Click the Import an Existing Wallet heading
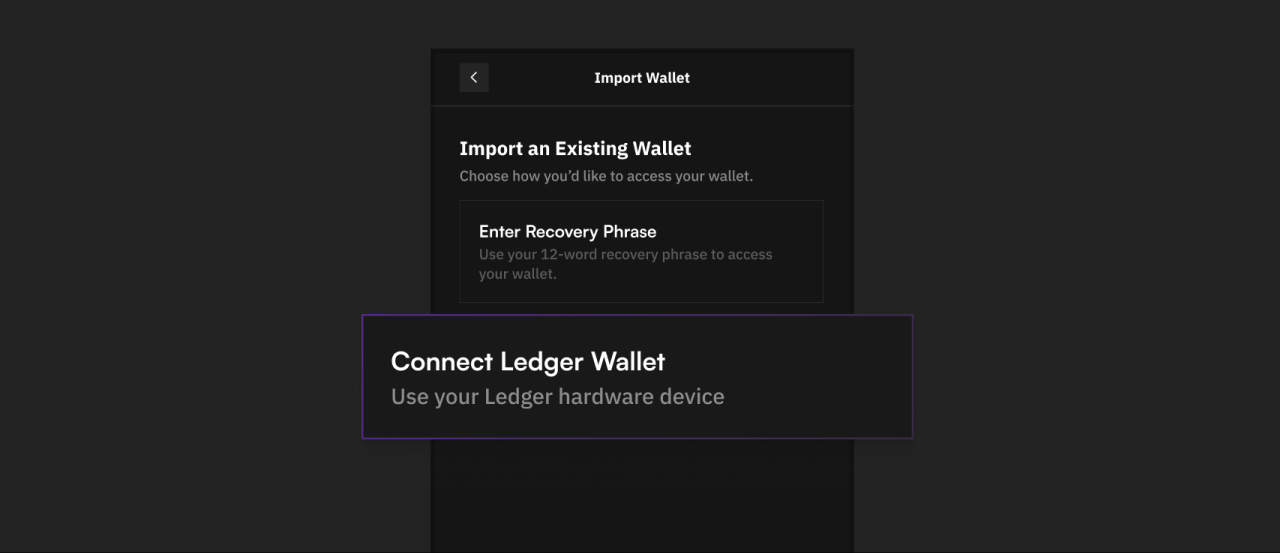Screen dimensions: 1280x553 click(x=575, y=148)
